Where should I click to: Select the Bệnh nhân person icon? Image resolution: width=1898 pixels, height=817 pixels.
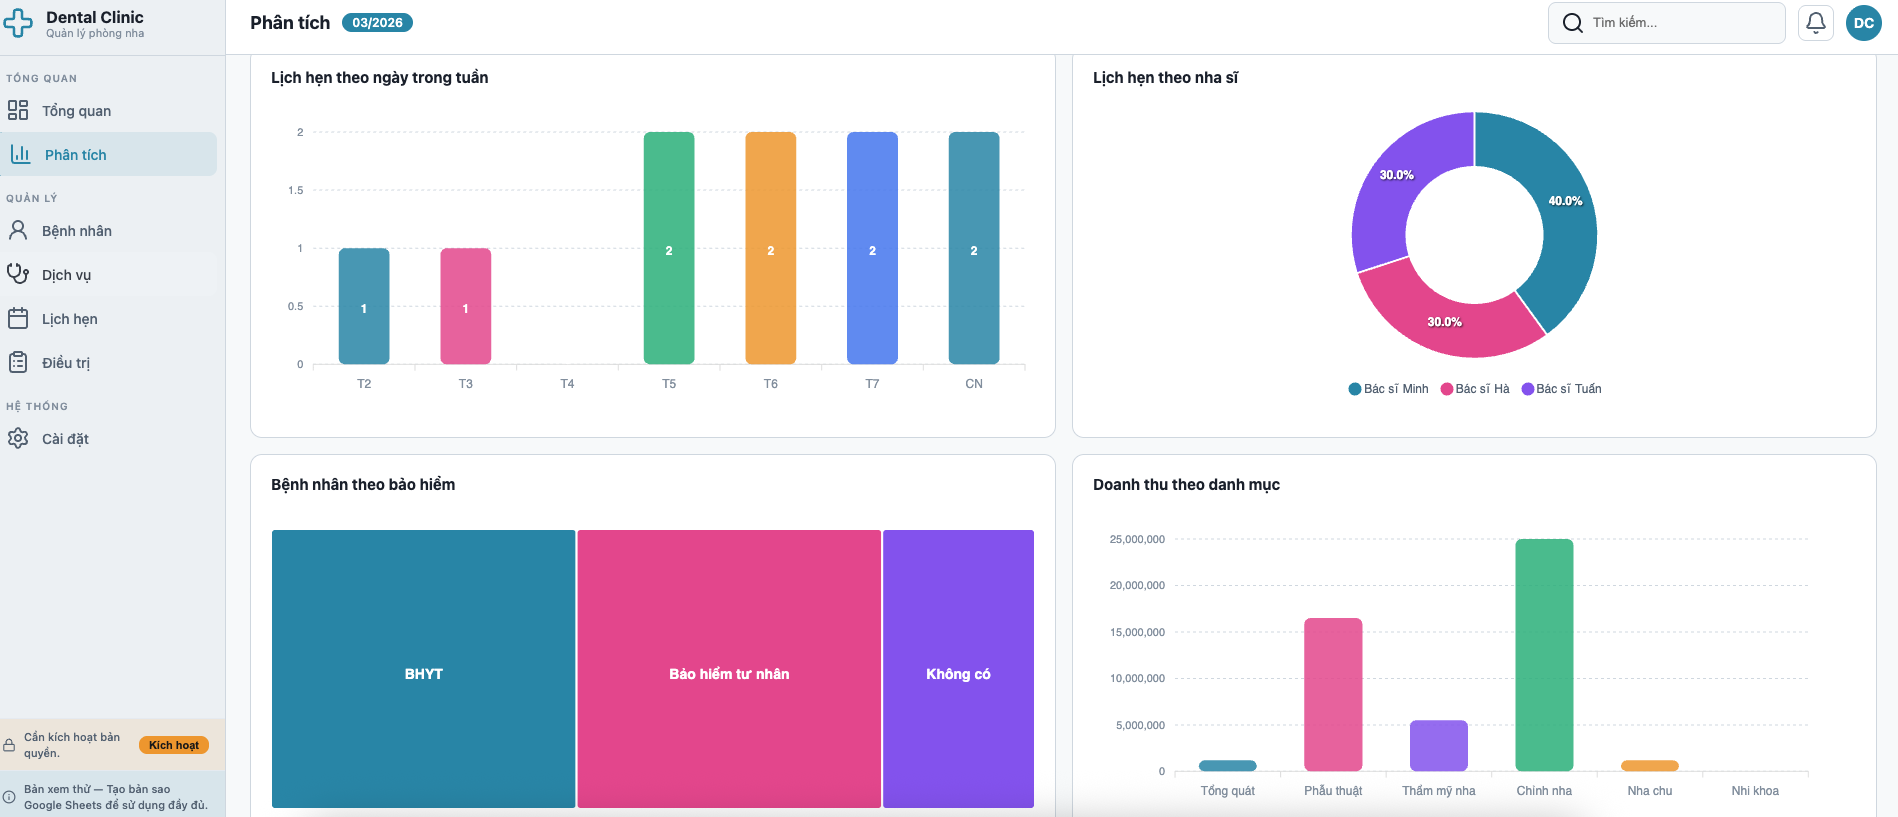click(x=18, y=230)
